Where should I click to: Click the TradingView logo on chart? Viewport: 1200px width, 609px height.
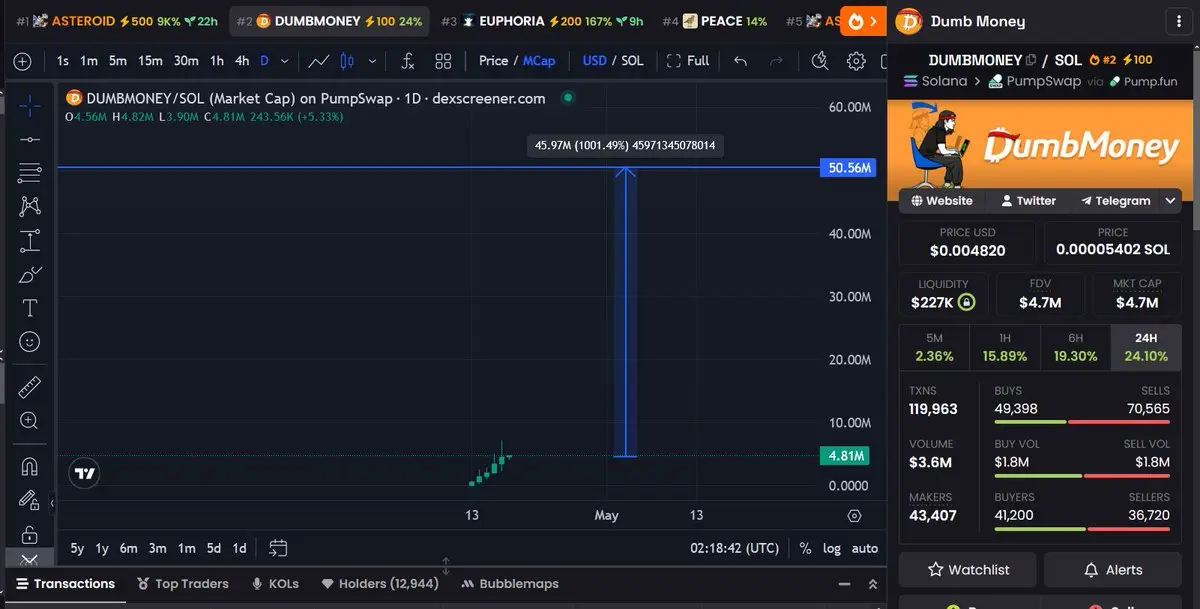coord(86,473)
